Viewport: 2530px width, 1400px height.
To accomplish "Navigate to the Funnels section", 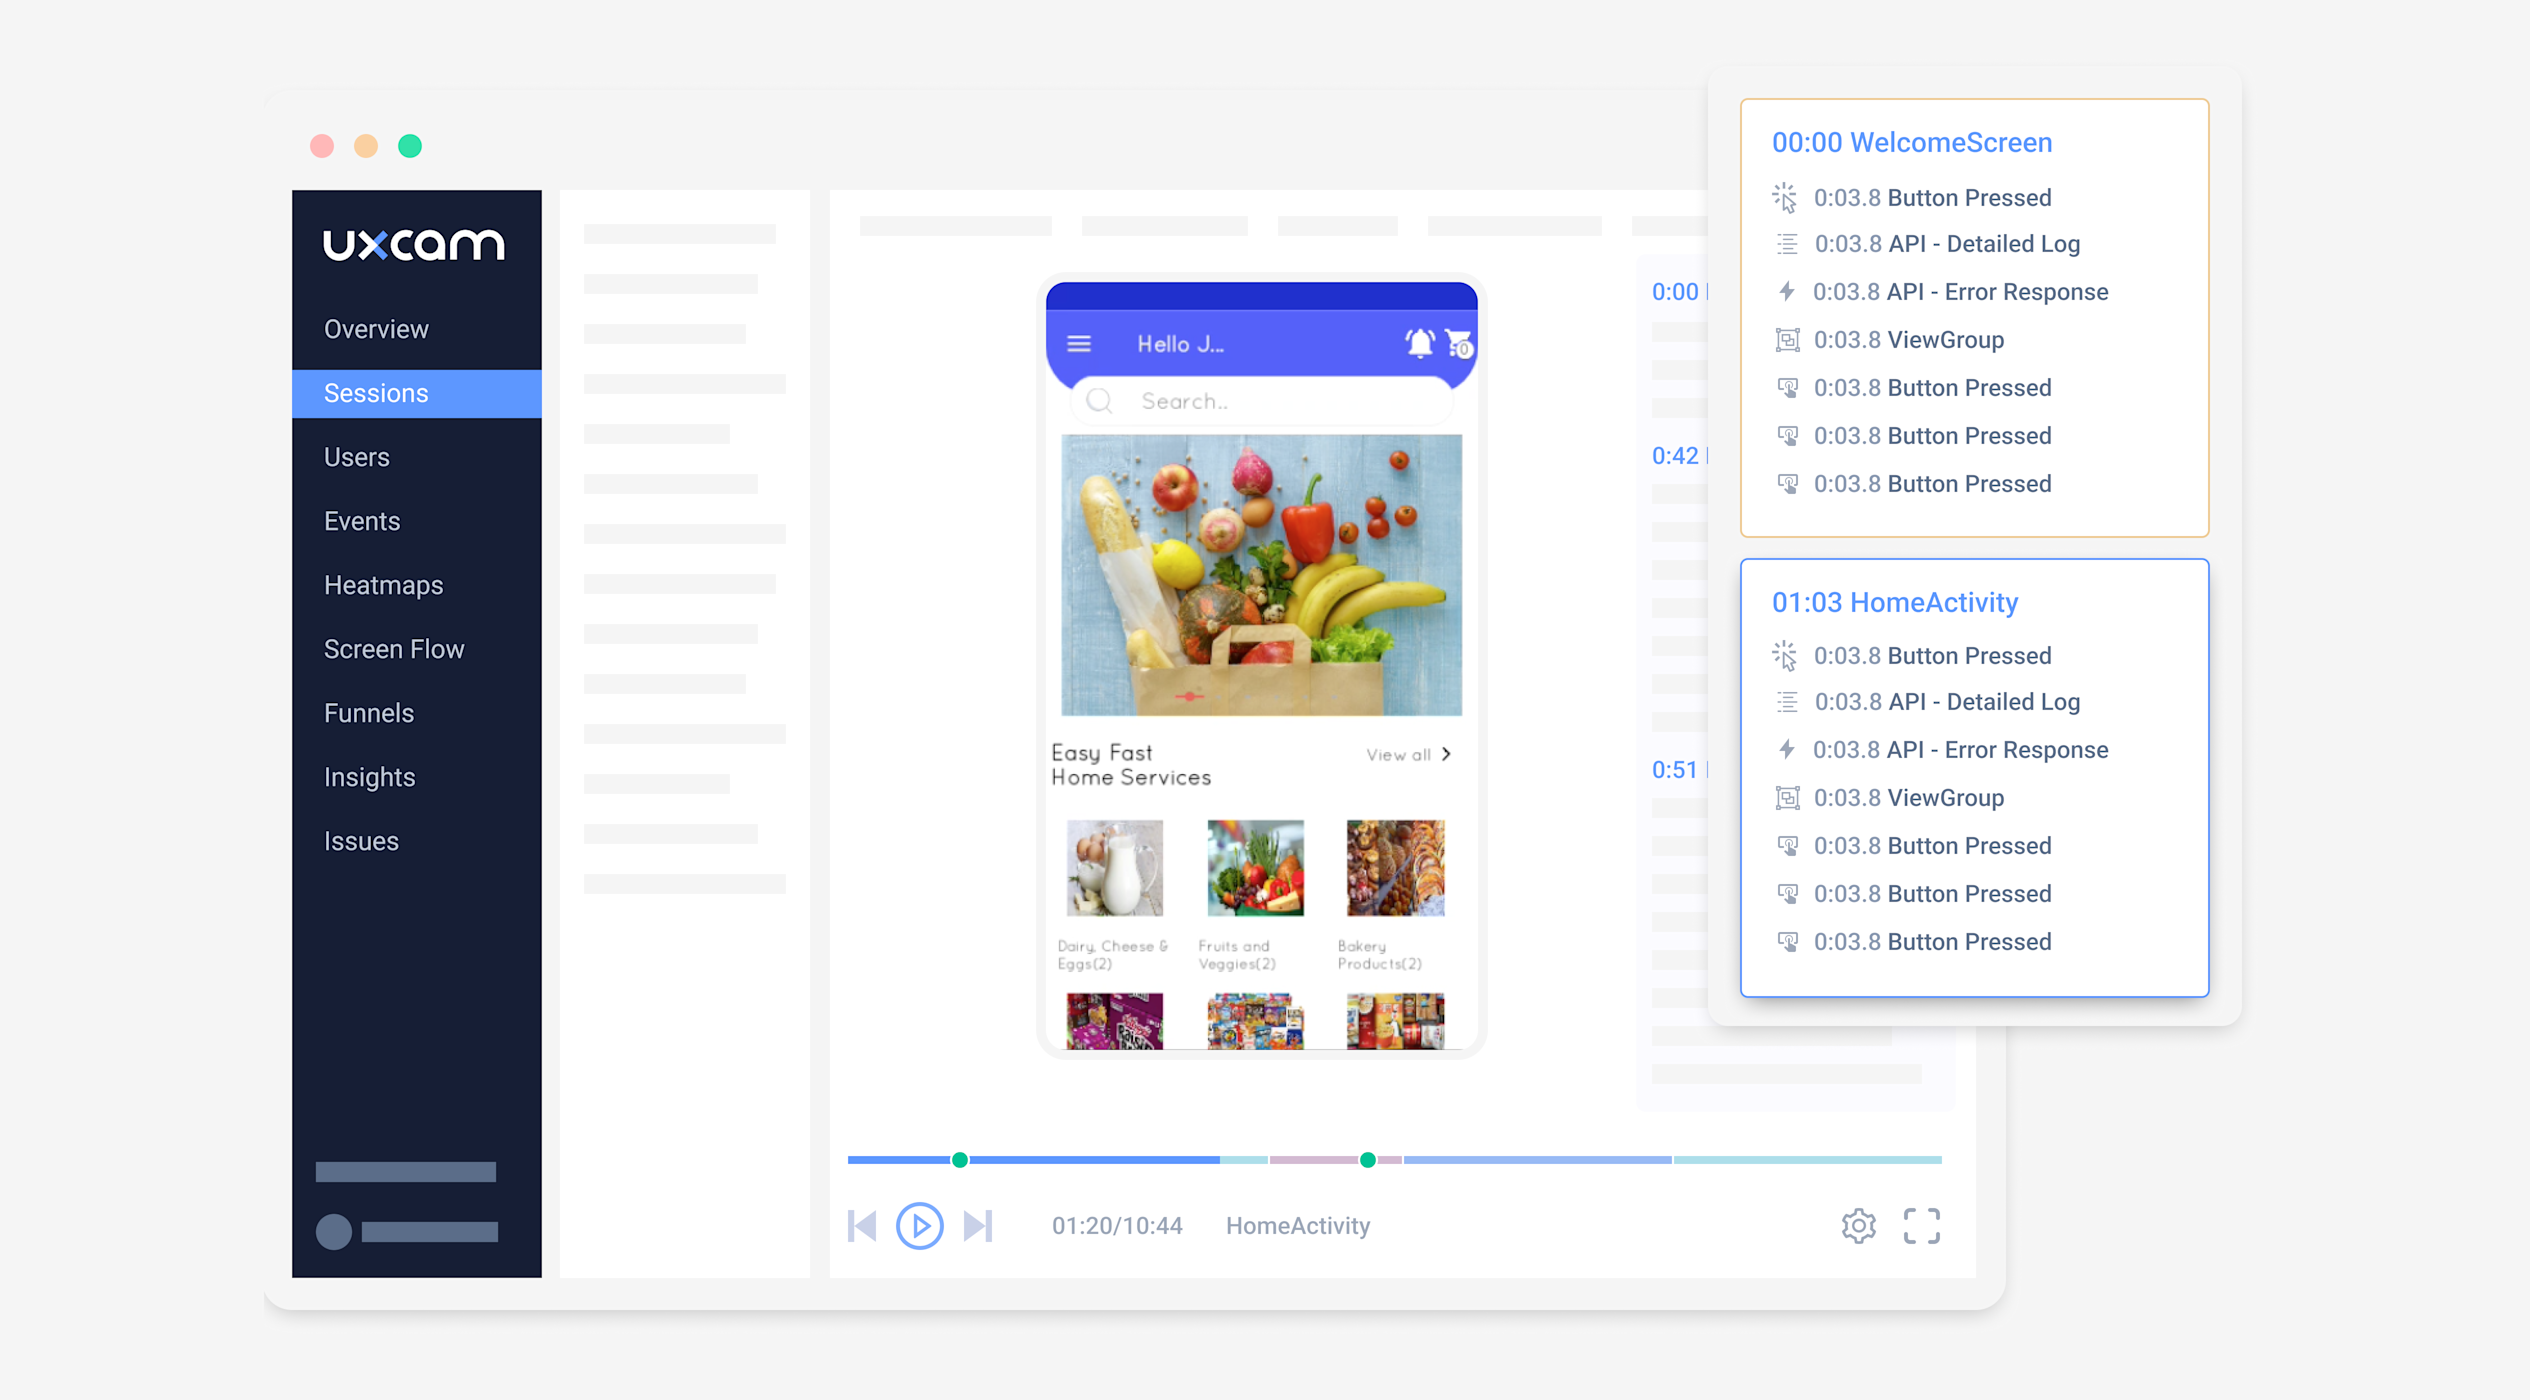I will click(x=368, y=713).
